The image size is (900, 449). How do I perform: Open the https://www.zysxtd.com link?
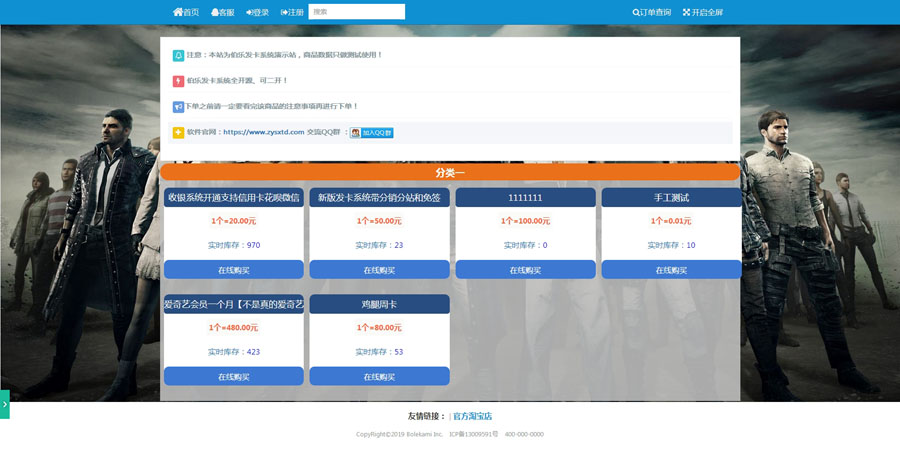[263, 133]
